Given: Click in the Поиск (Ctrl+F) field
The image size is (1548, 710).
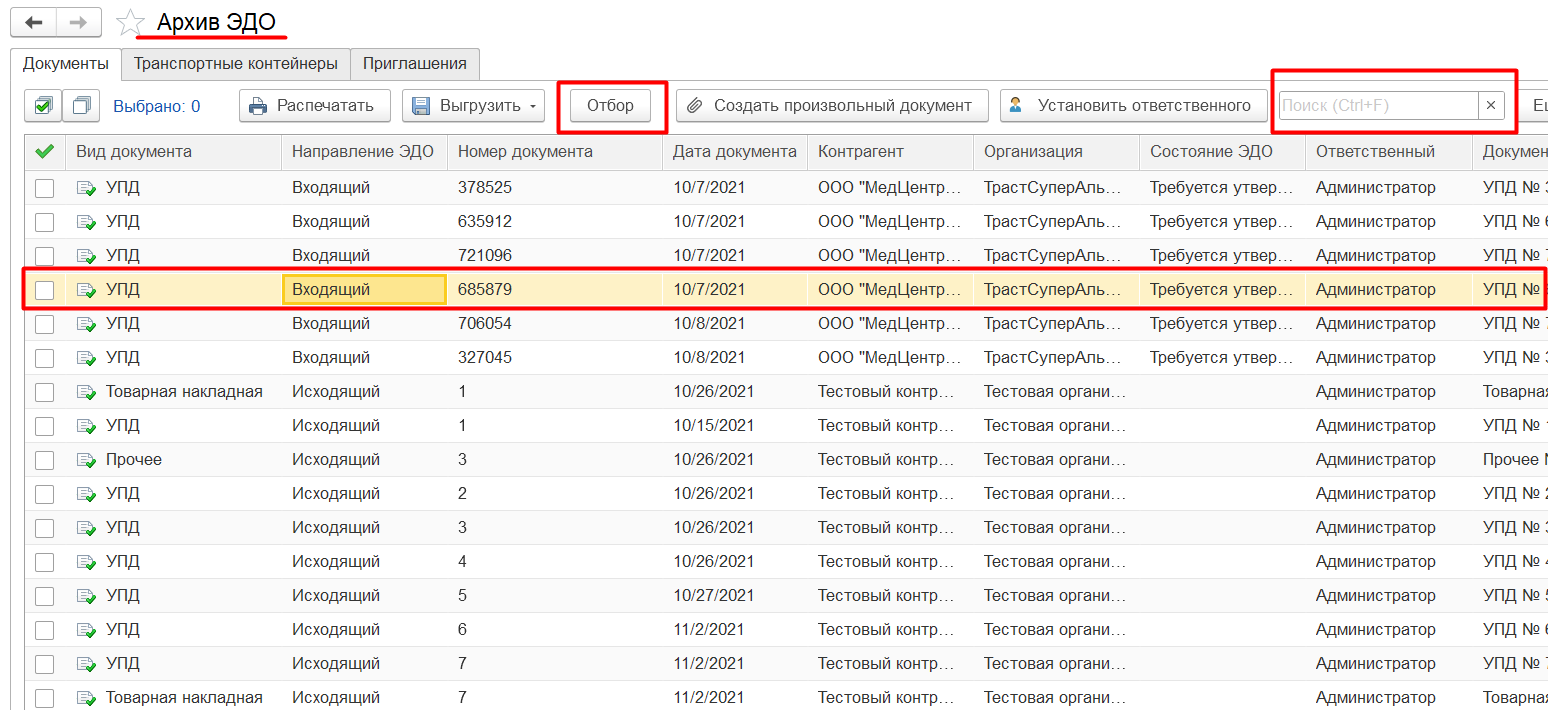Looking at the screenshot, I should [1379, 105].
